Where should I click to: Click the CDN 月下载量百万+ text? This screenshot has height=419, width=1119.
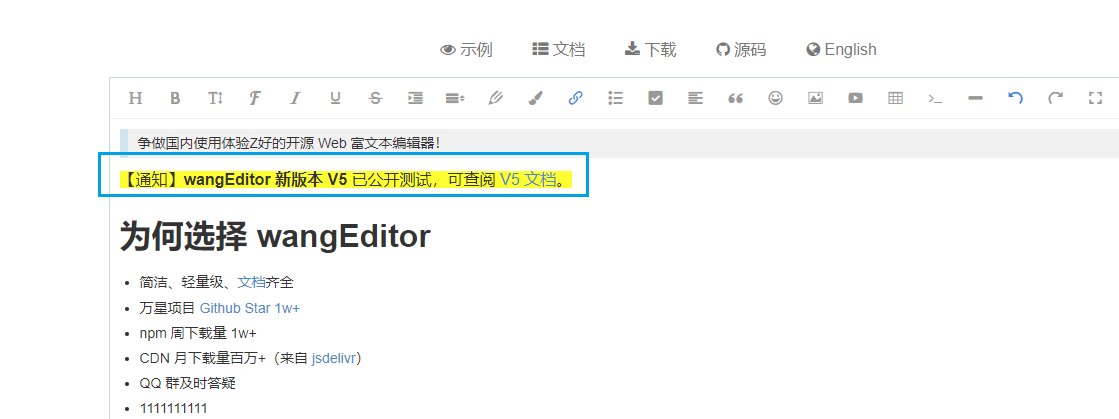(203, 358)
